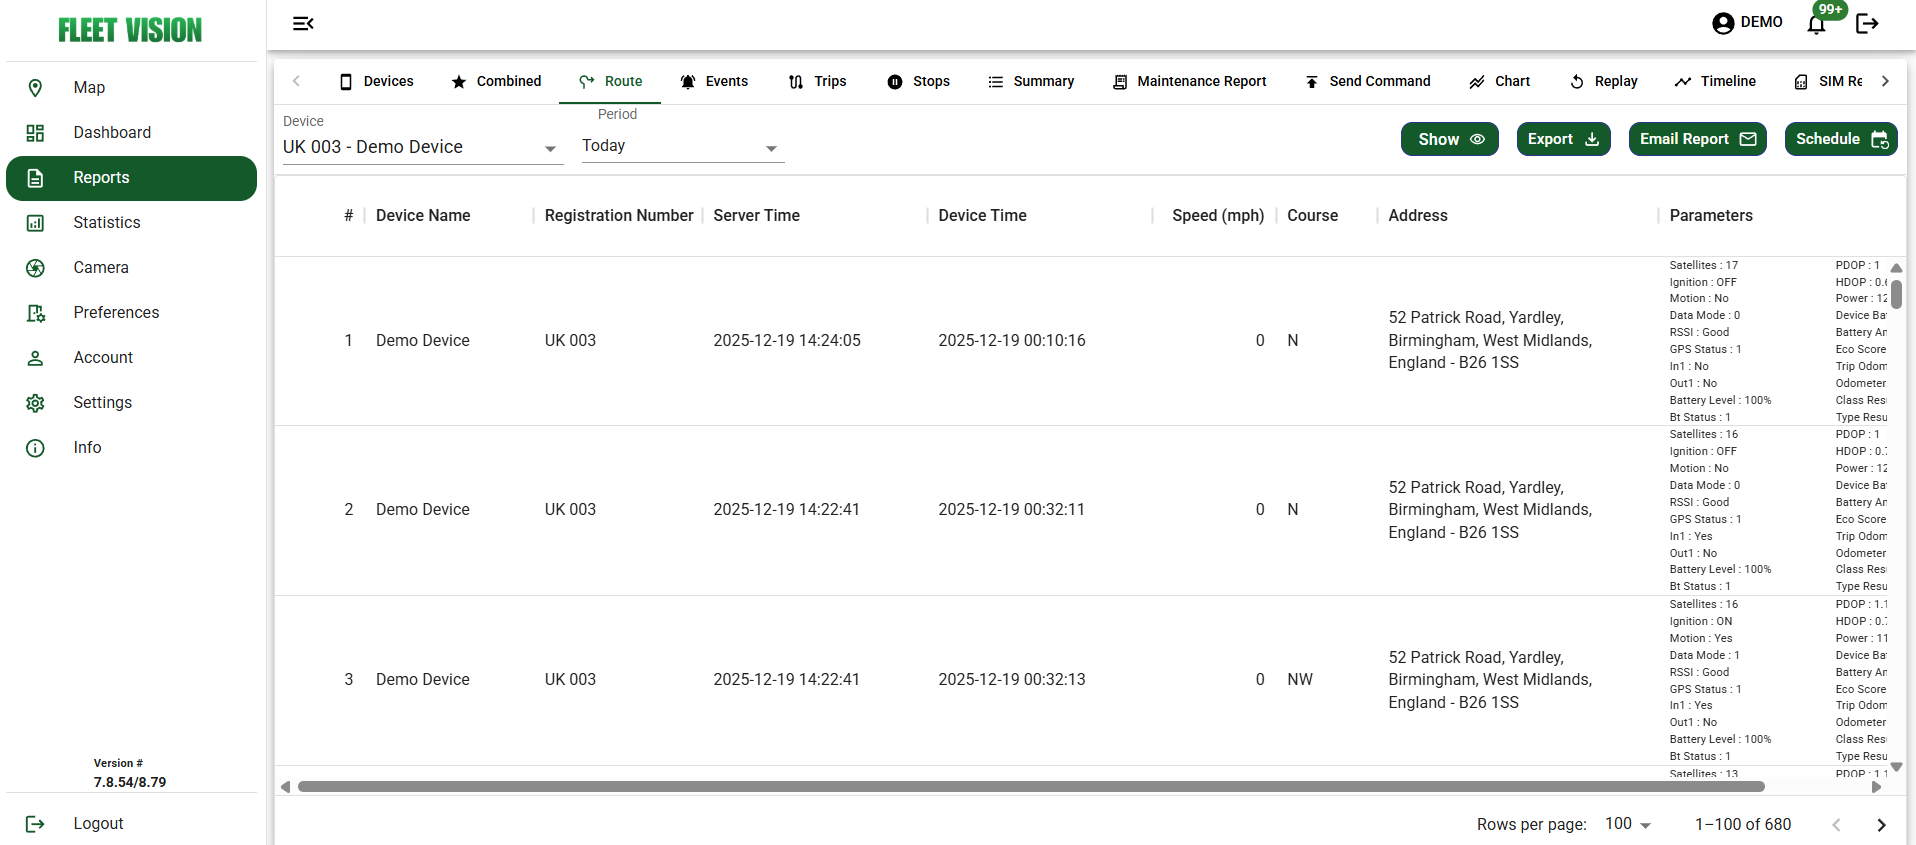1916x845 pixels.
Task: Change the rows per page selector
Action: tap(1627, 824)
